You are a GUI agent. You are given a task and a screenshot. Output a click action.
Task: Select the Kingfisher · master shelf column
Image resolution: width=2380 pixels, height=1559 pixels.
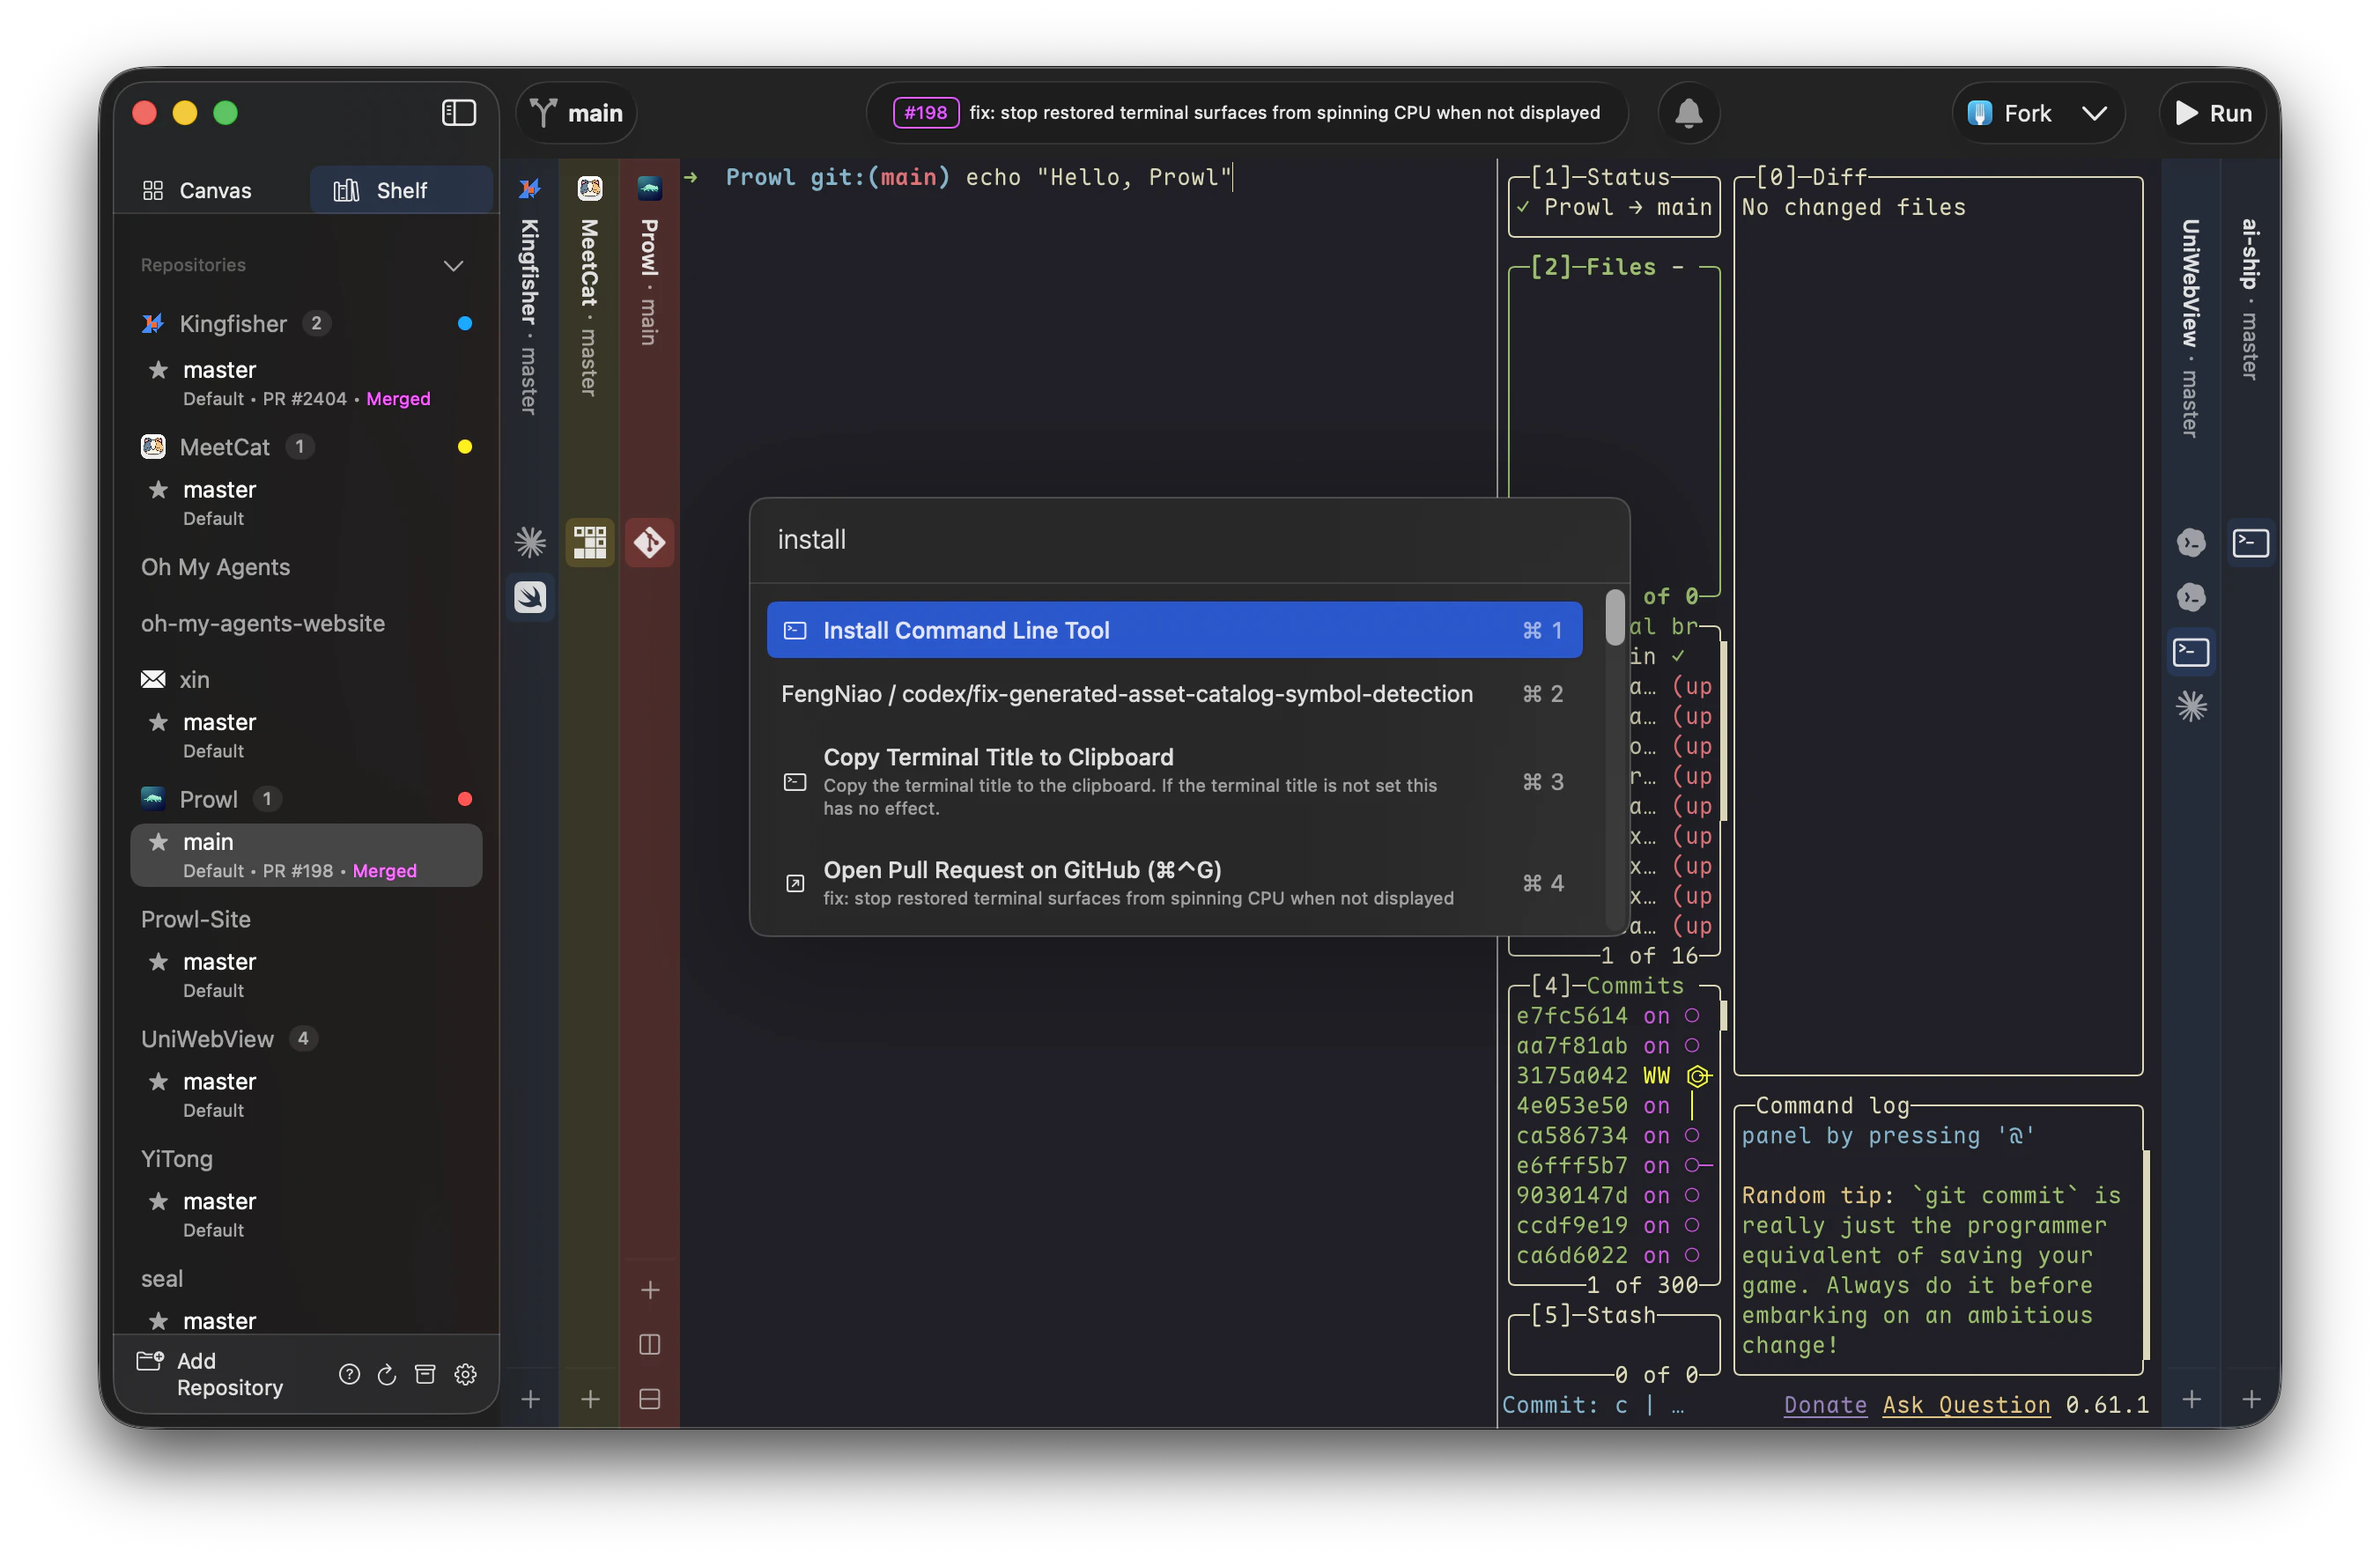pyautogui.click(x=529, y=316)
